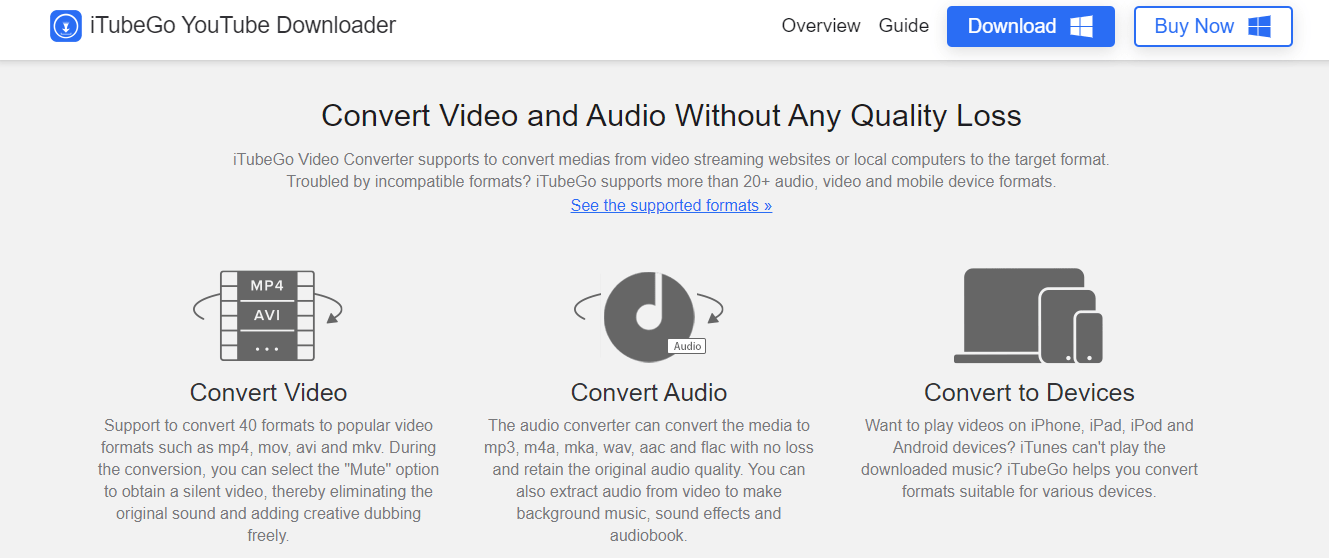Open the Overview nav item
The height and width of the screenshot is (558, 1329).
821,26
